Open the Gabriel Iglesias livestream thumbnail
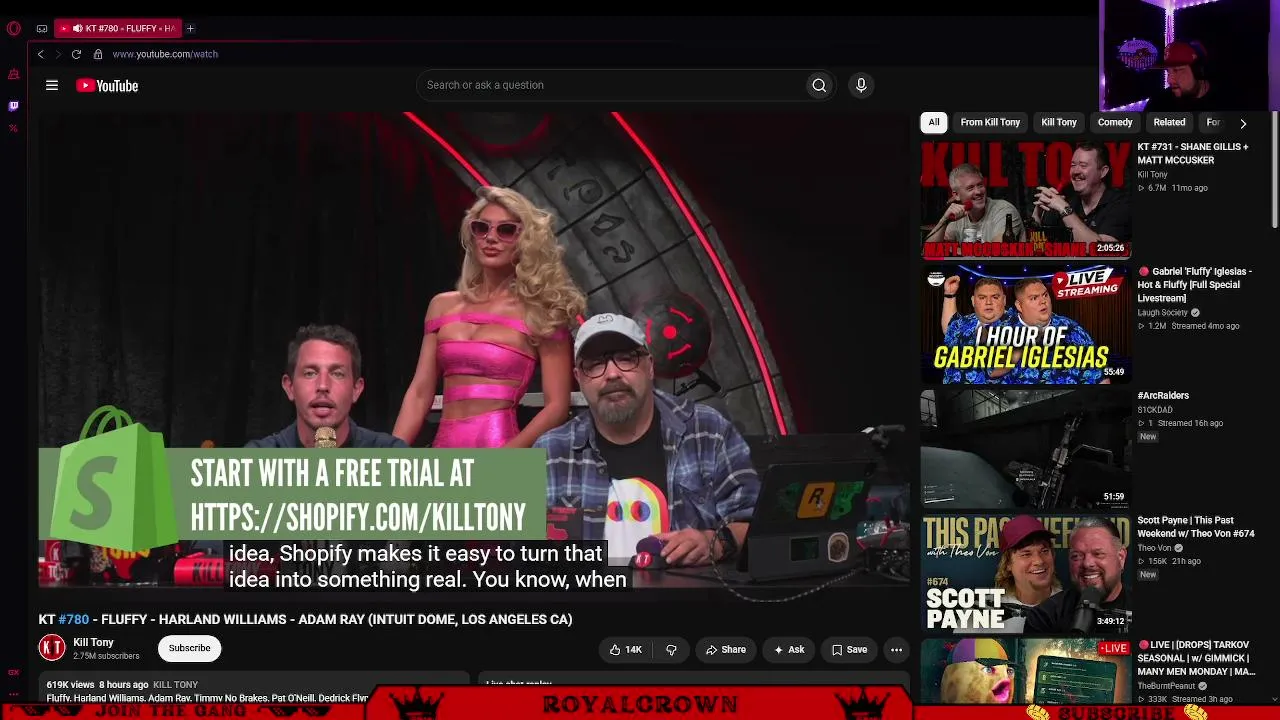 pyautogui.click(x=1026, y=324)
